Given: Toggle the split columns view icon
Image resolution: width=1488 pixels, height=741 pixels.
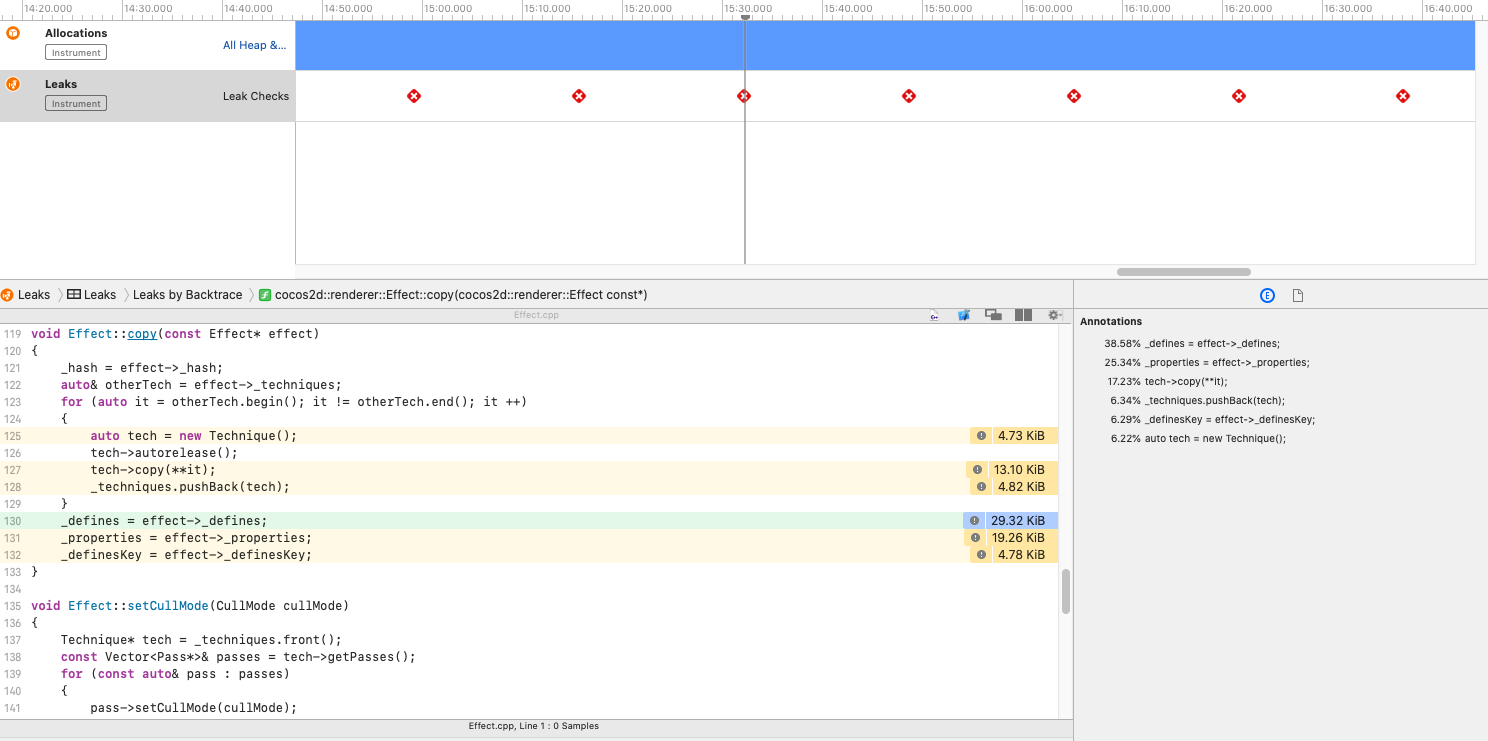Looking at the screenshot, I should click(1023, 315).
